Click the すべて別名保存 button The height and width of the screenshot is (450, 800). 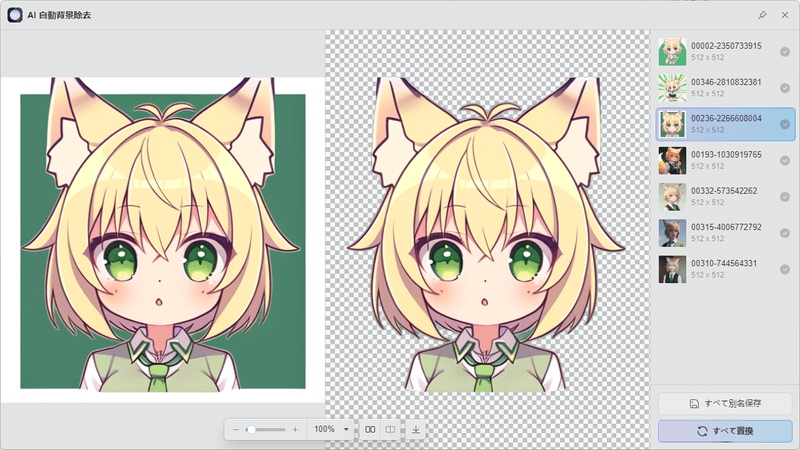(x=725, y=404)
